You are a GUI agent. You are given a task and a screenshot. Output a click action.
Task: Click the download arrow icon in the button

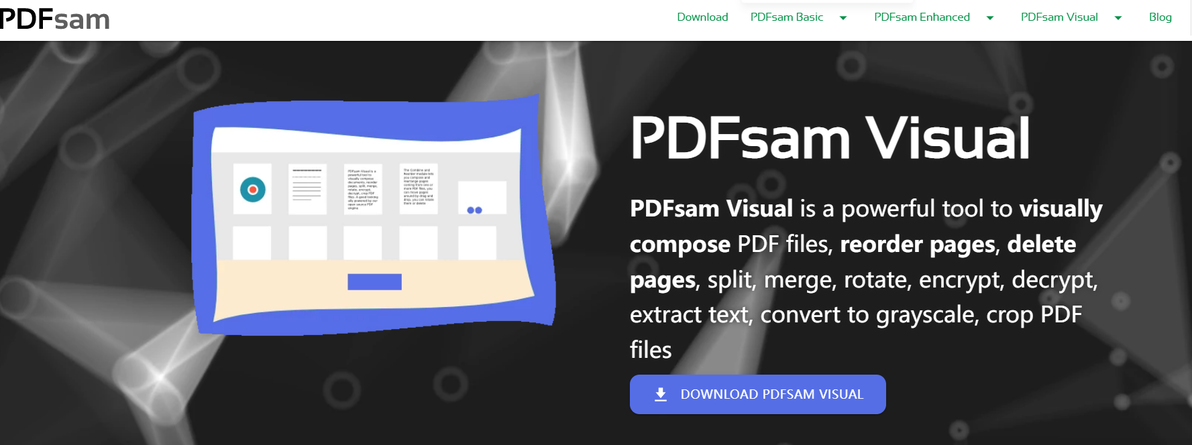(x=661, y=394)
